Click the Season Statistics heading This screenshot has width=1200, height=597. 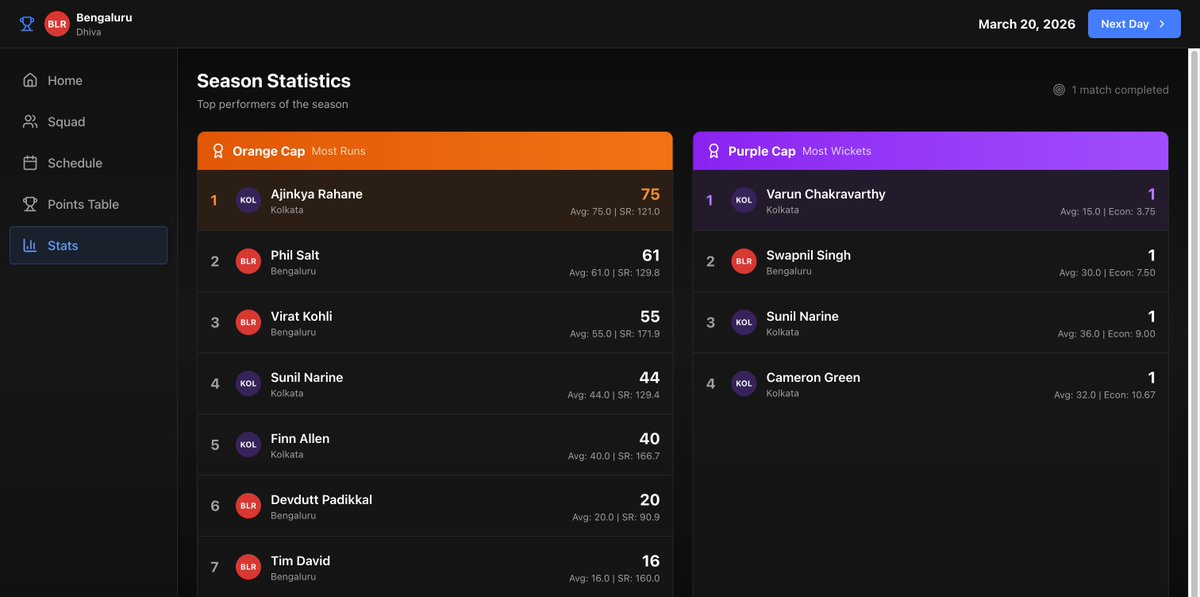pyautogui.click(x=274, y=81)
